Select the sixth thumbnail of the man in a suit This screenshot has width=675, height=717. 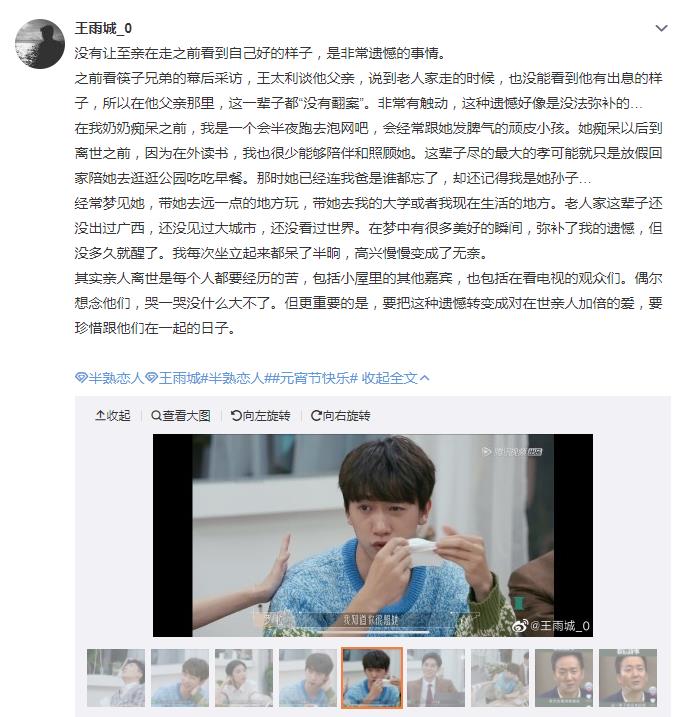[x=436, y=678]
